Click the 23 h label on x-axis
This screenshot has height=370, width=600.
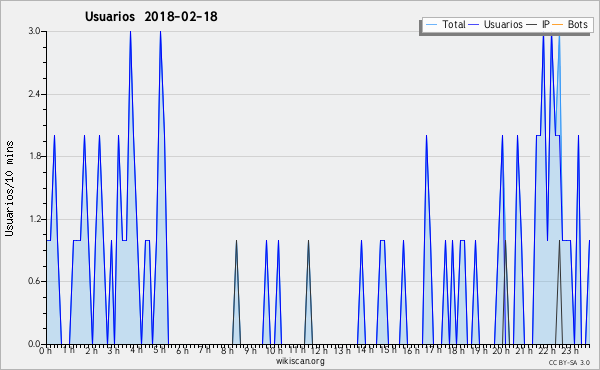(570, 350)
